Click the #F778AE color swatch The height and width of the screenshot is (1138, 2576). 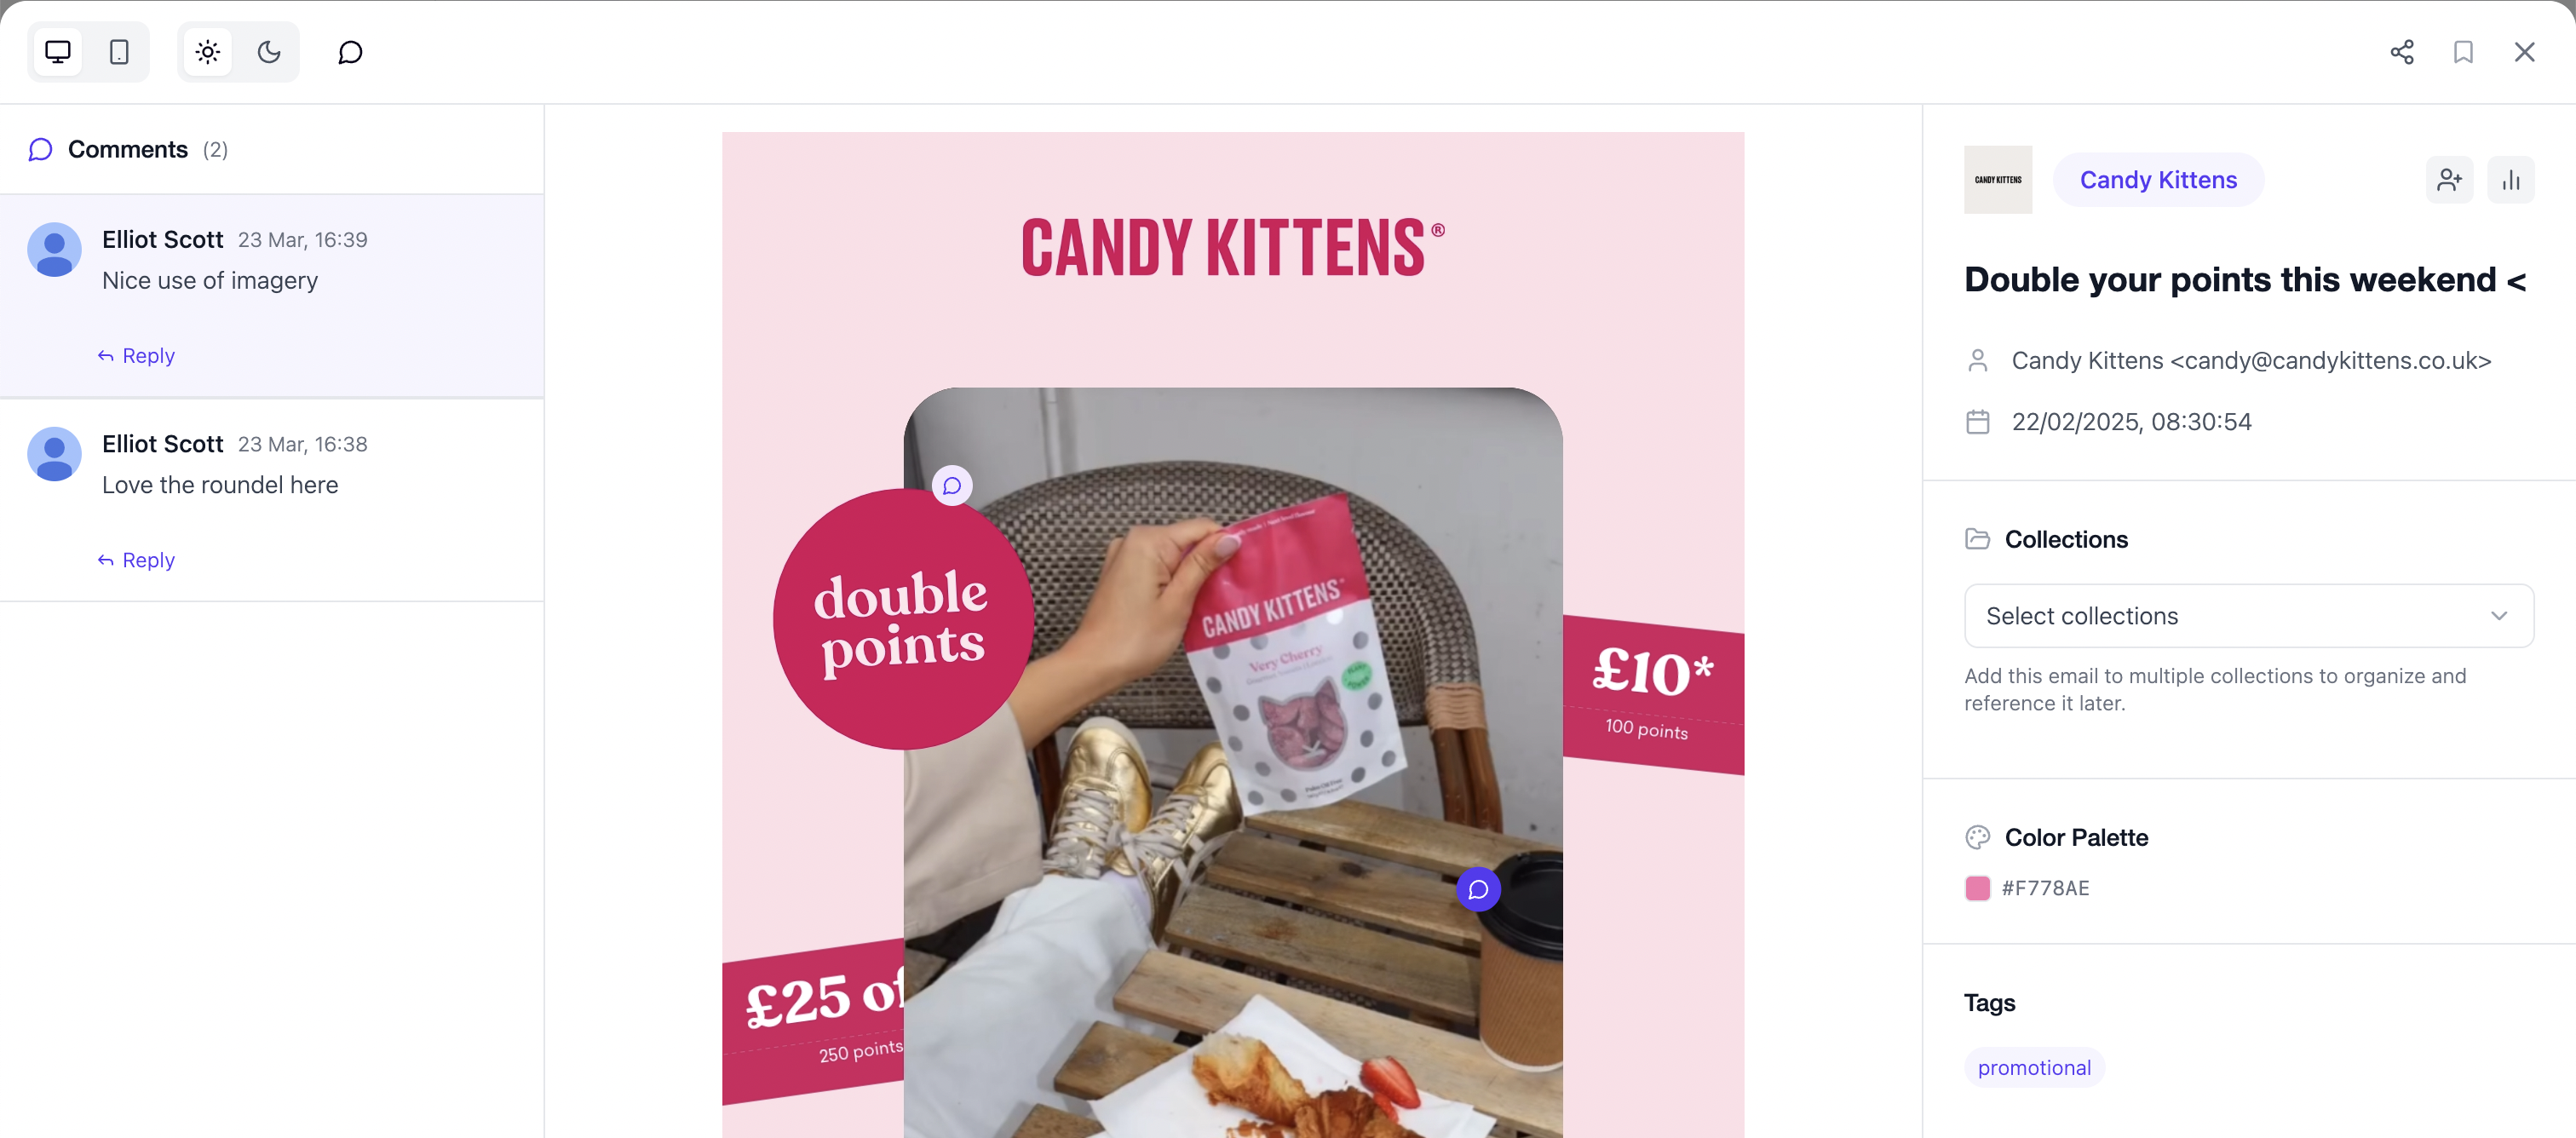(1977, 888)
